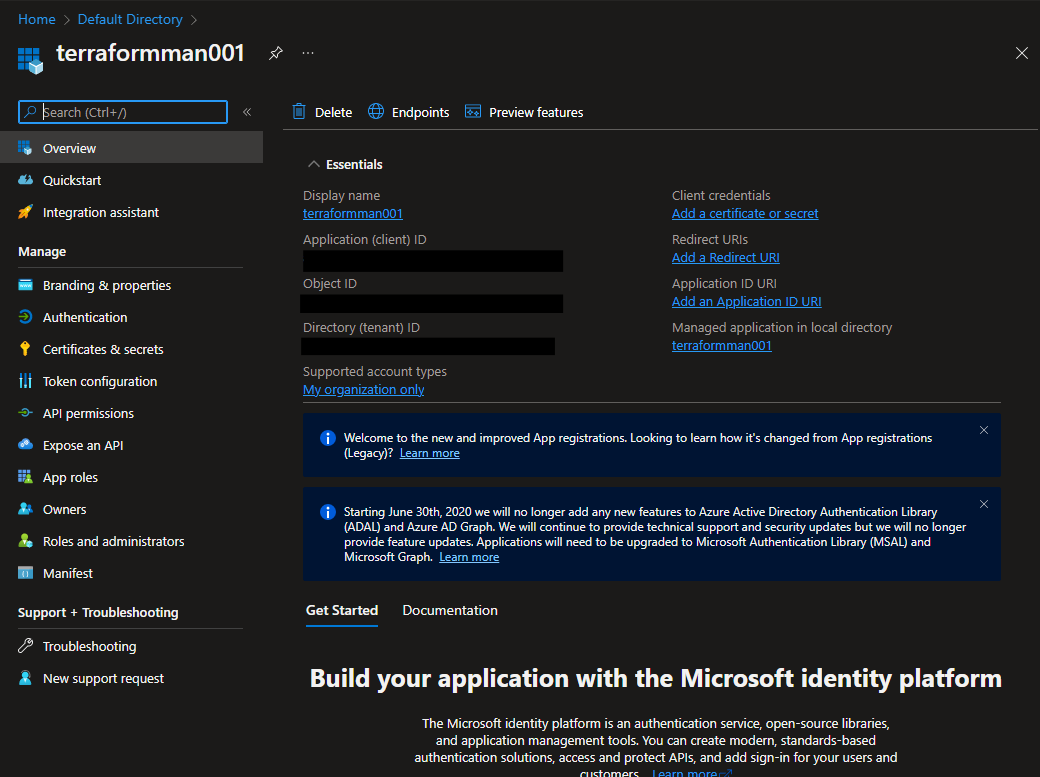Open the Overview menu item
The image size is (1040, 777).
[131, 148]
